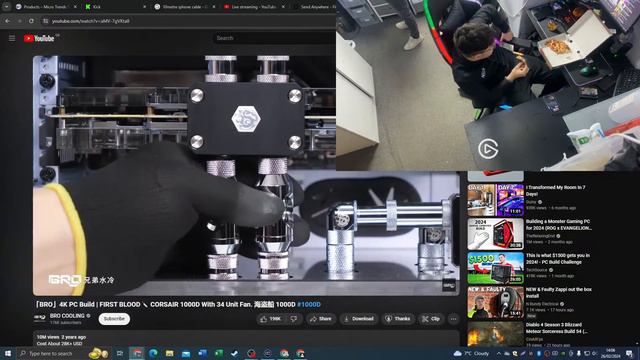Create a Clip of the video
This screenshot has height=360, width=640.
coord(431,319)
